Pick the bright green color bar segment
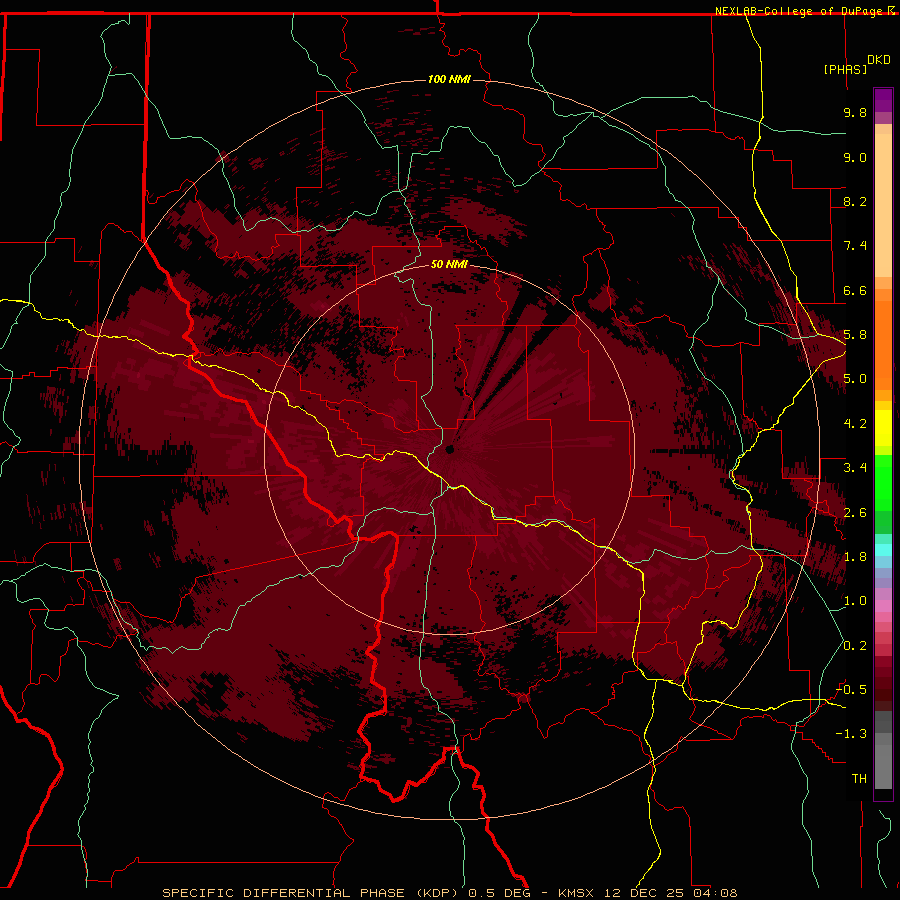Image resolution: width=900 pixels, height=900 pixels. click(x=883, y=483)
